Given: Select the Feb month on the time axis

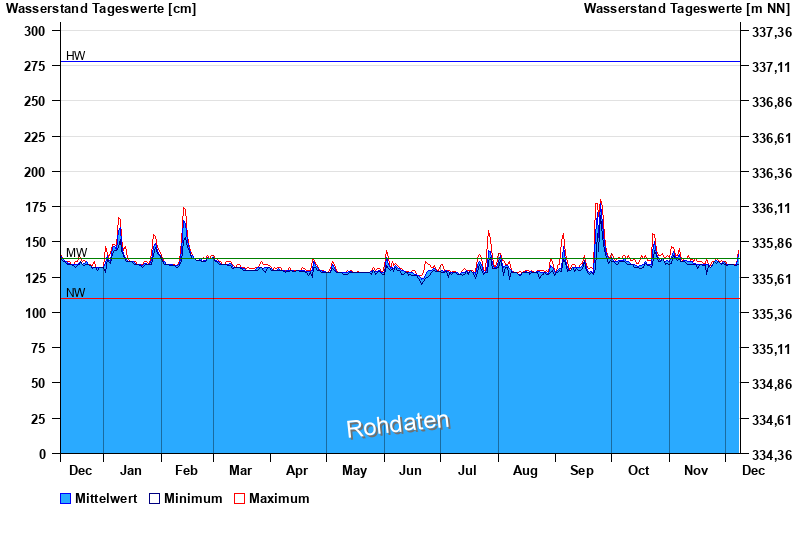Looking at the screenshot, I should point(186,470).
